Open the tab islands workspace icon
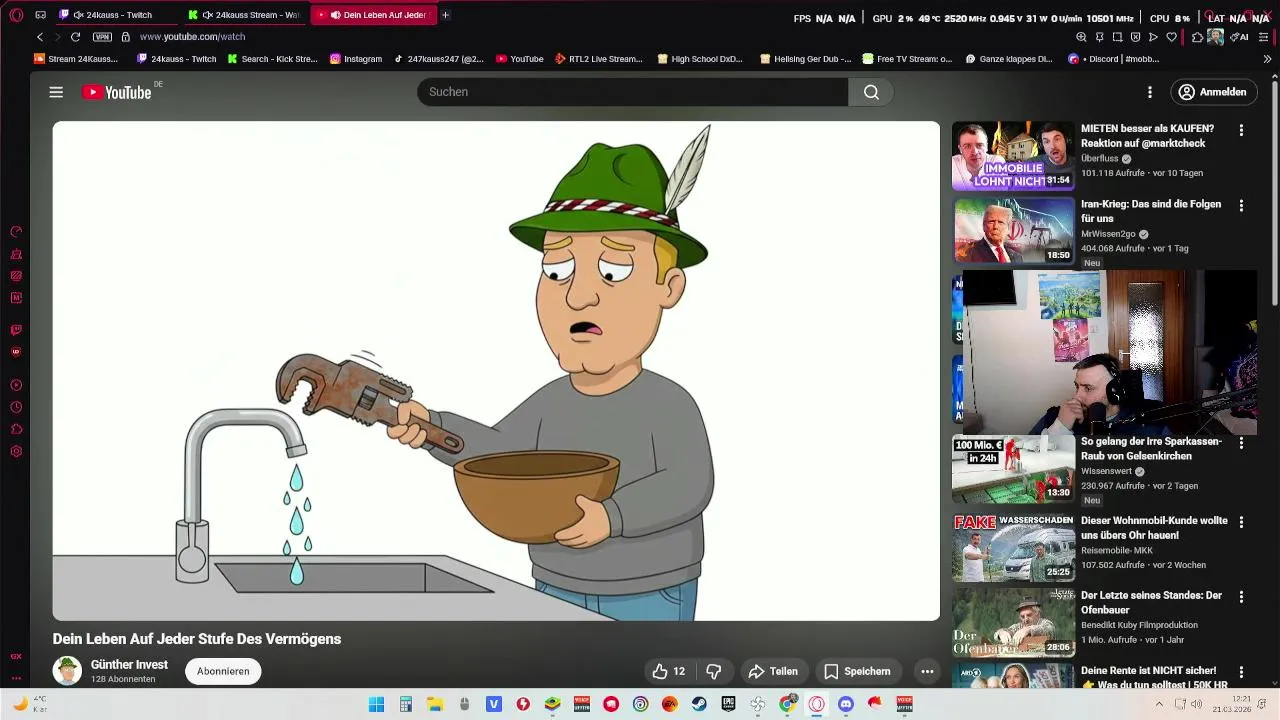This screenshot has height=720, width=1280. 40,15
